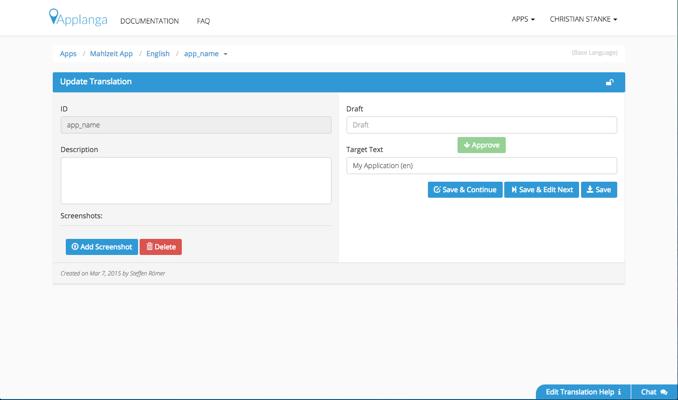Delete the translation entry
This screenshot has width=678, height=400.
[160, 247]
